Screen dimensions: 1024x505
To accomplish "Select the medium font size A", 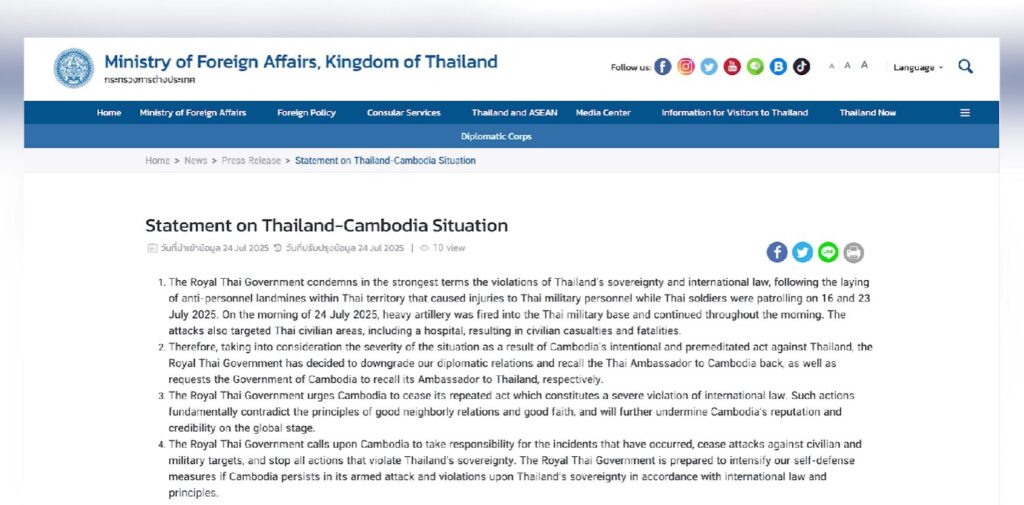I will pyautogui.click(x=847, y=66).
